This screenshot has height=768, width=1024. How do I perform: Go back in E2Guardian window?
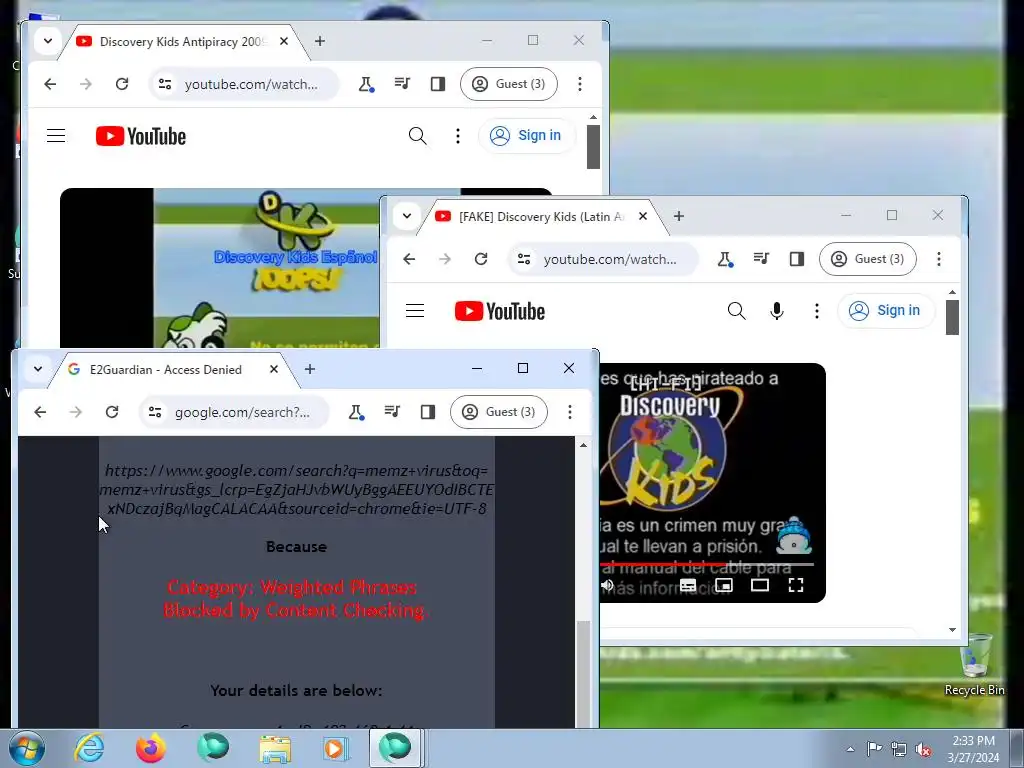(40, 412)
